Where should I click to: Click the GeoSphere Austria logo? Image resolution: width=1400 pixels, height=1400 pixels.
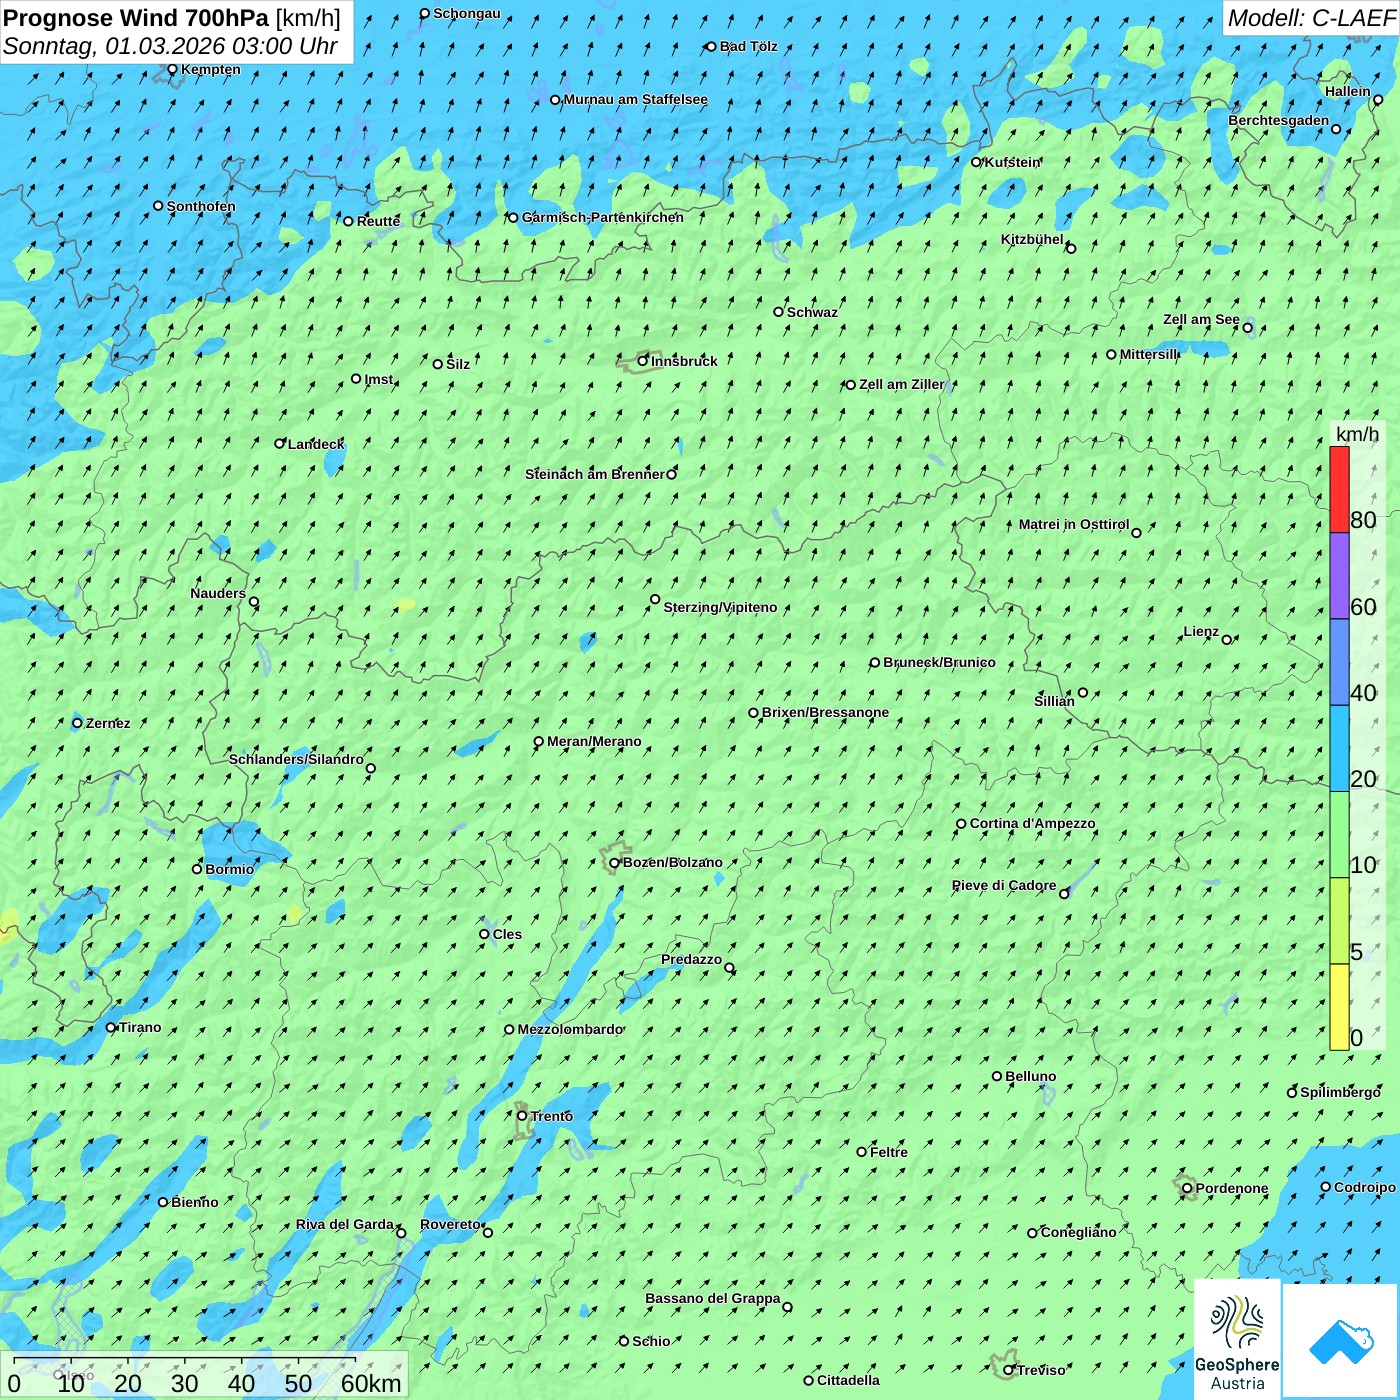(1237, 1338)
